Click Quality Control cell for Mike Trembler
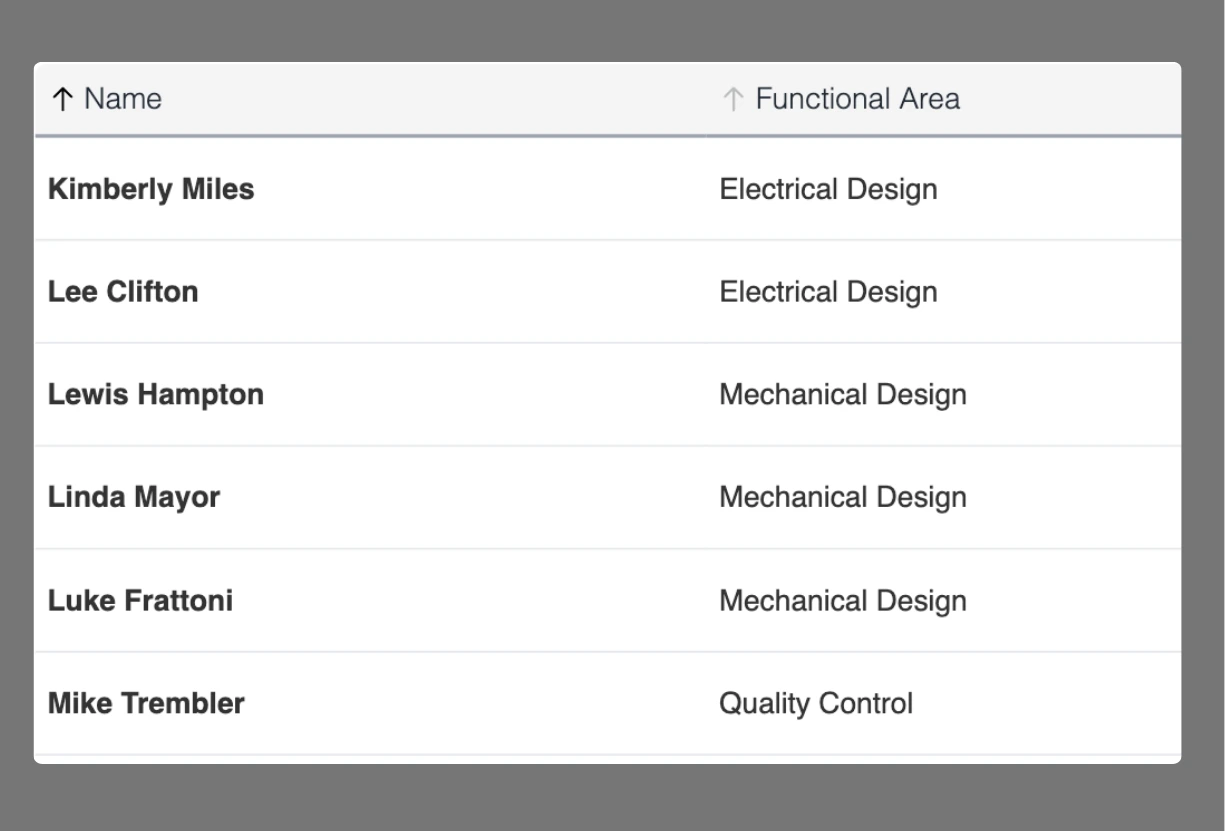The width and height of the screenshot is (1225, 831). coord(815,704)
